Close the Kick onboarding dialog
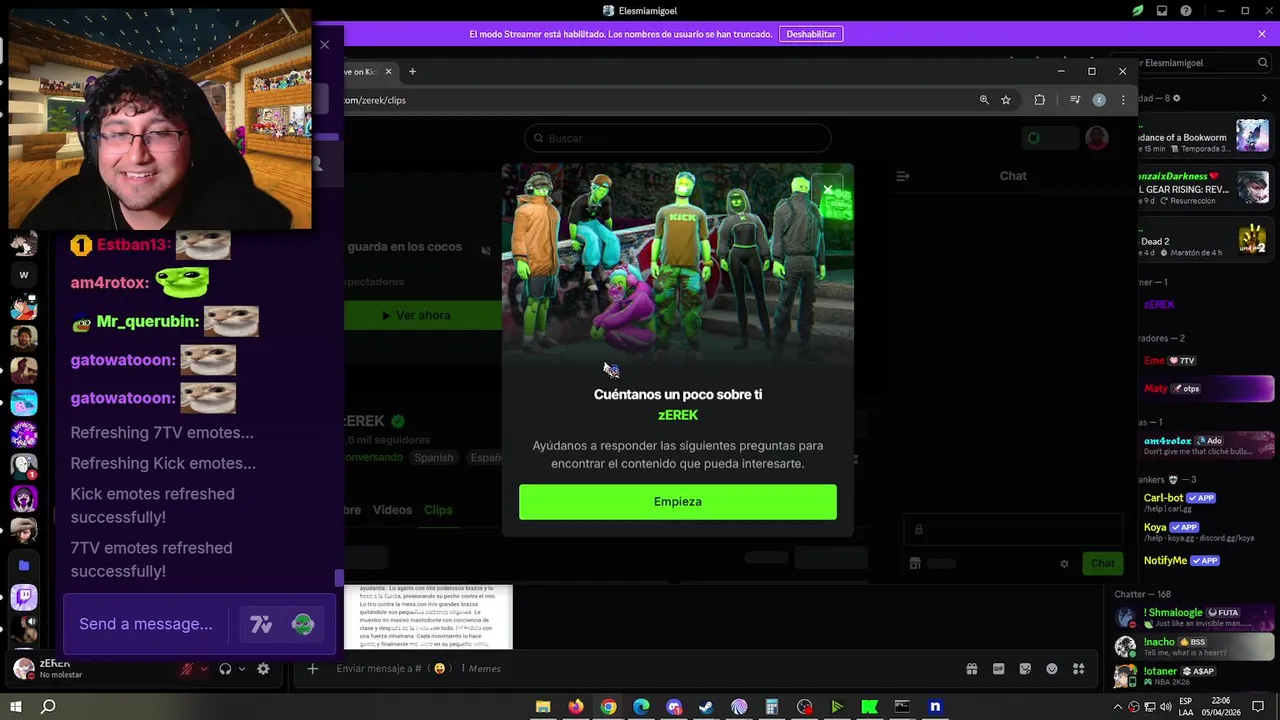Viewport: 1280px width, 720px height. 827,189
